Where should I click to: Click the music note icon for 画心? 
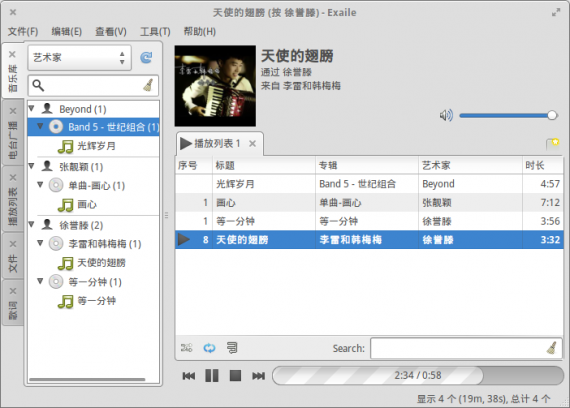[x=65, y=205]
